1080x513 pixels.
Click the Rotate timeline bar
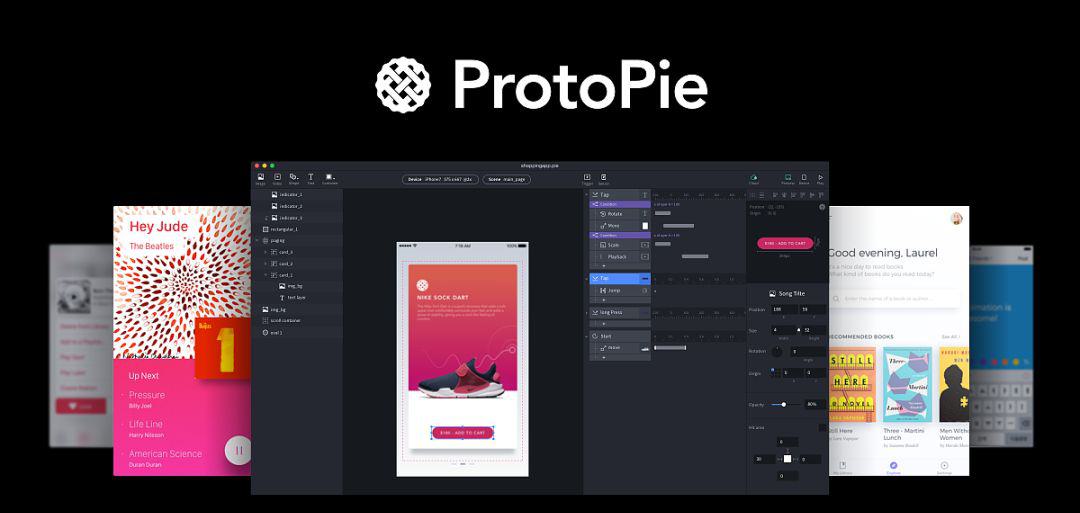pos(663,213)
